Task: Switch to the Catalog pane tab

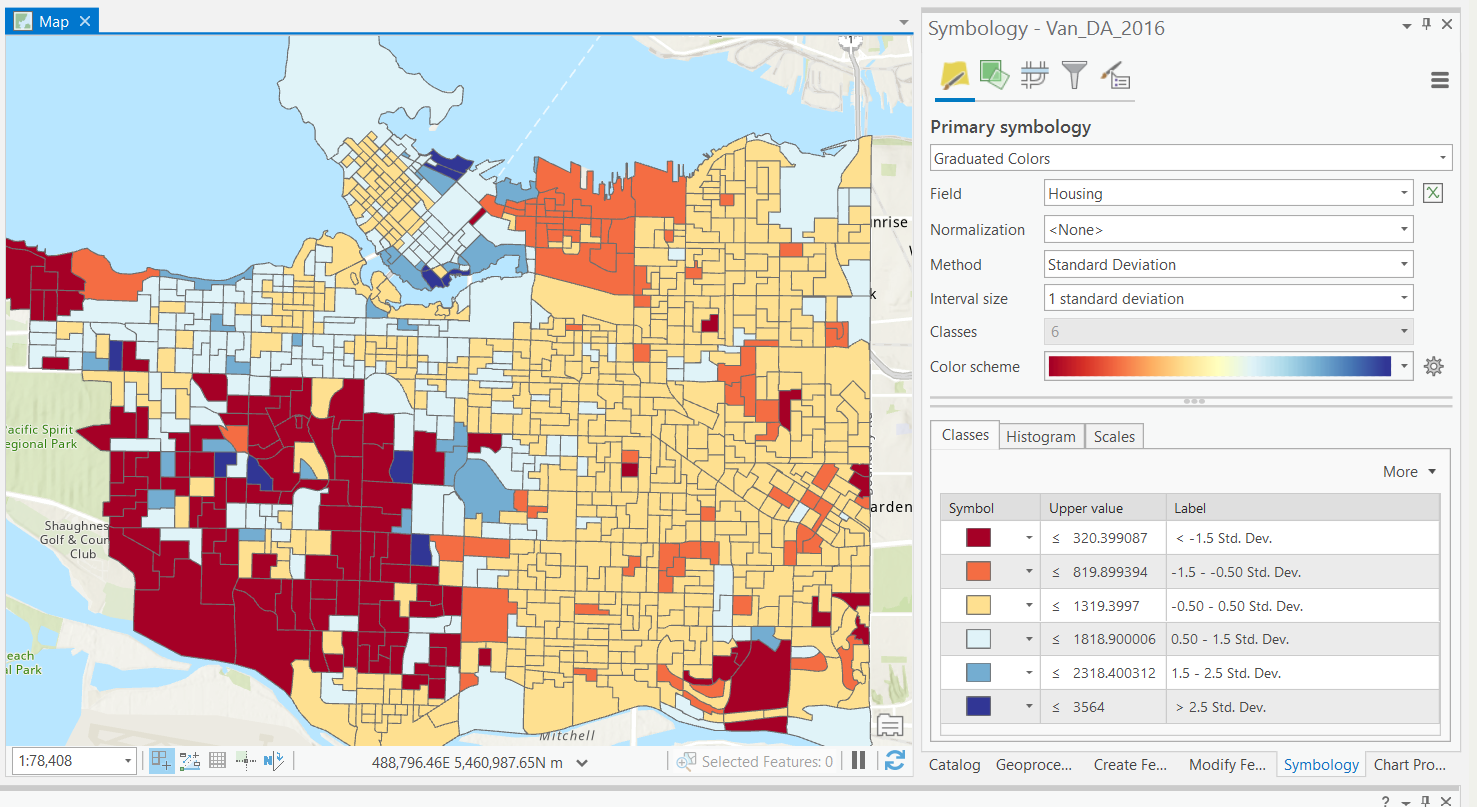Action: (954, 765)
